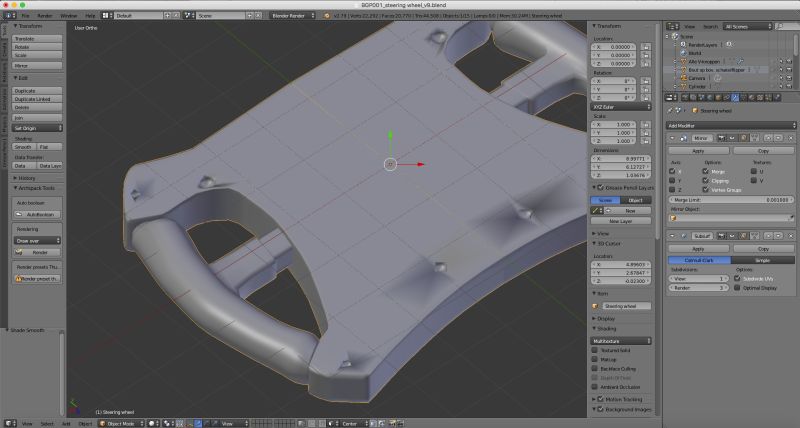
Task: Open the Select menu in 3D view header
Action: [47, 423]
